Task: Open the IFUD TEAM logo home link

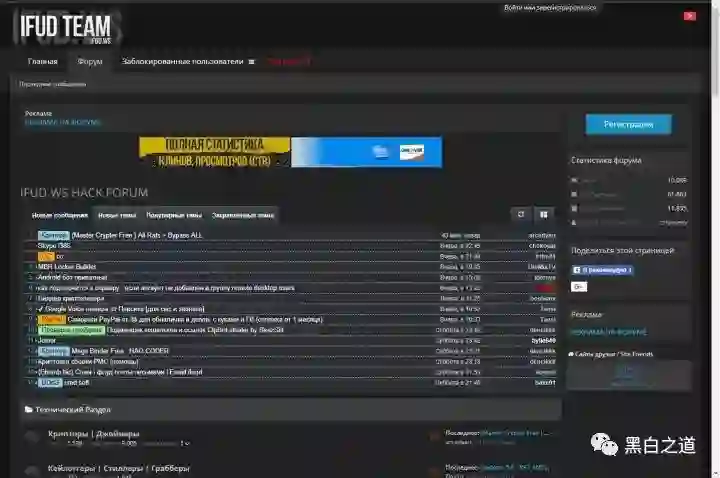Action: click(x=66, y=27)
